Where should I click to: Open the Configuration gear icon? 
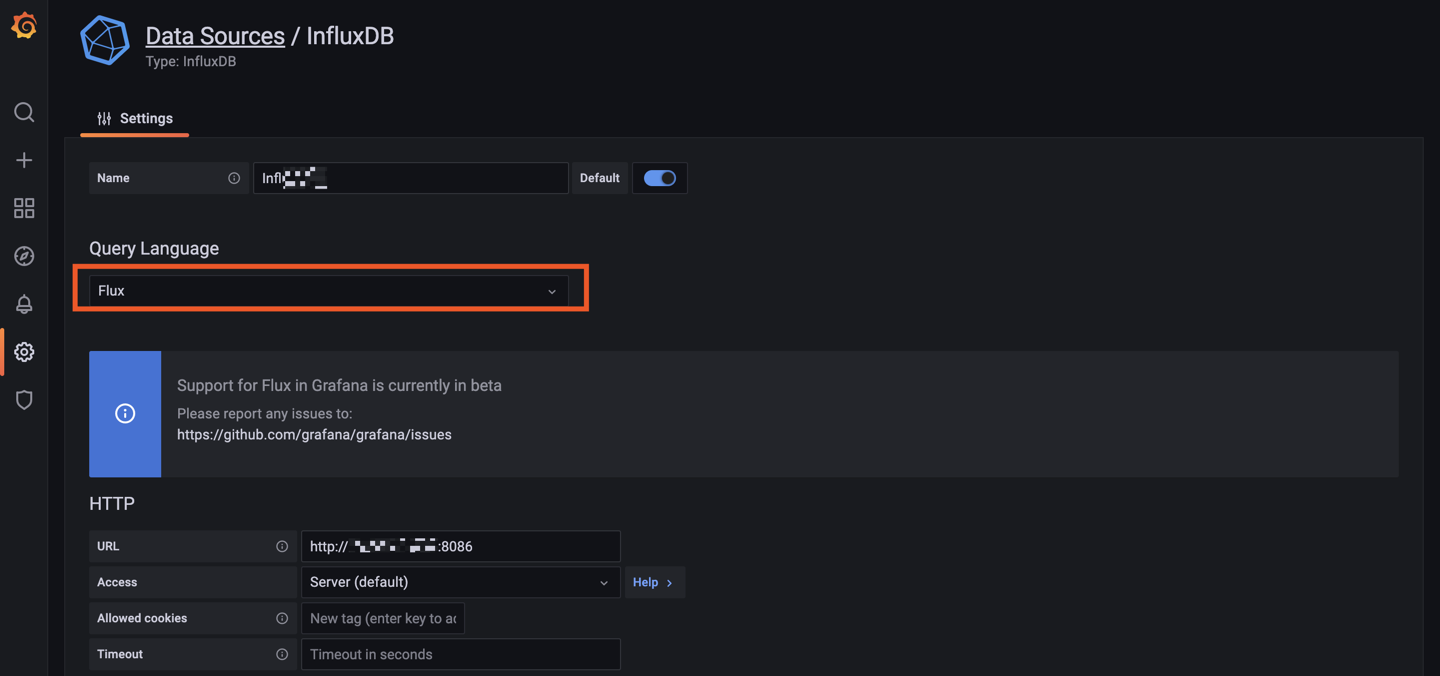[24, 352]
